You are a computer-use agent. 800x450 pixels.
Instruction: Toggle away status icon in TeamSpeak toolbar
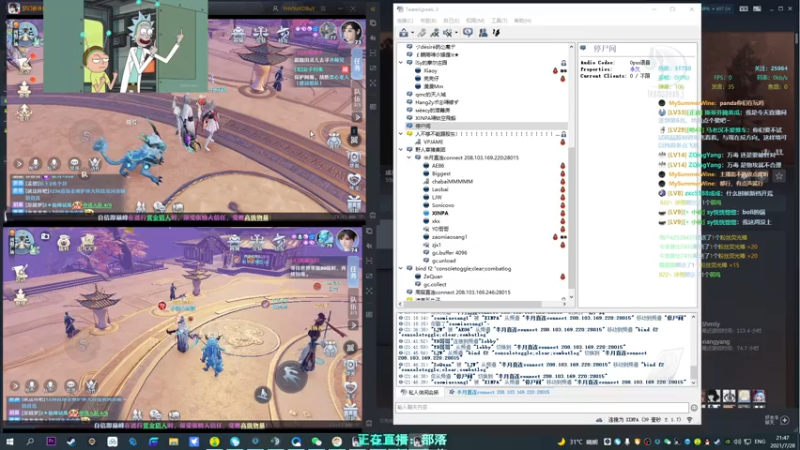[x=435, y=33]
